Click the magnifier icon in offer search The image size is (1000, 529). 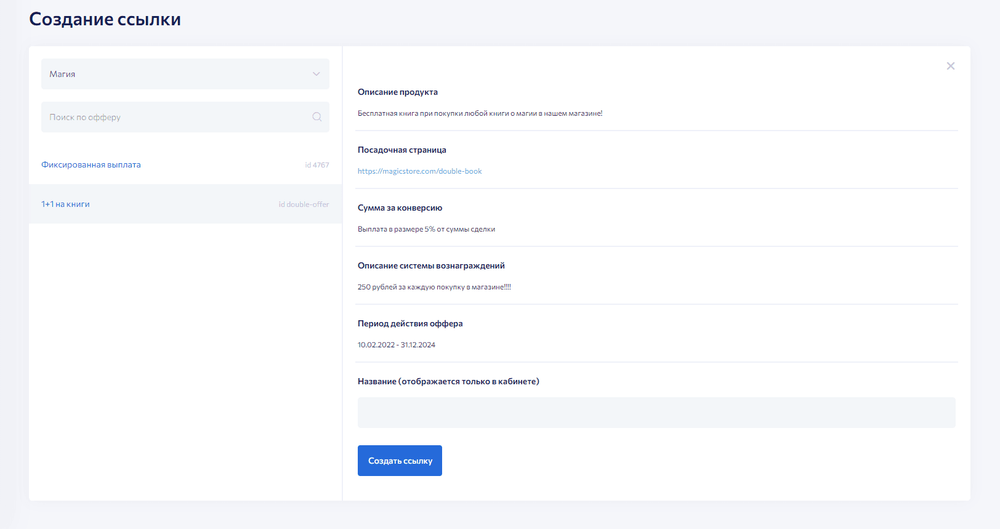click(x=317, y=117)
